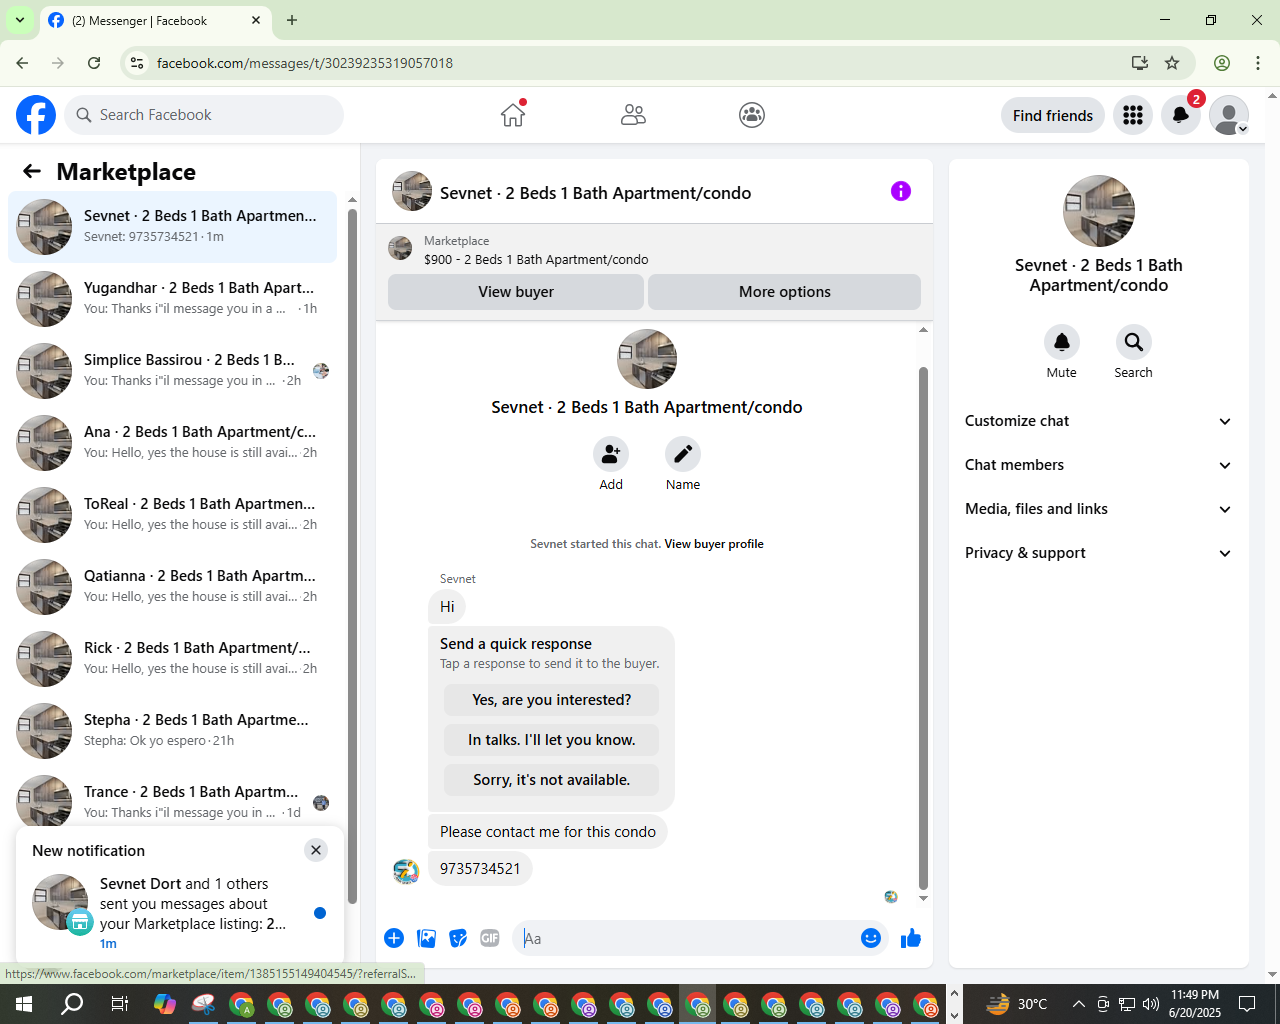The width and height of the screenshot is (1280, 1024).
Task: Attach a photo file to the message
Action: (426, 938)
